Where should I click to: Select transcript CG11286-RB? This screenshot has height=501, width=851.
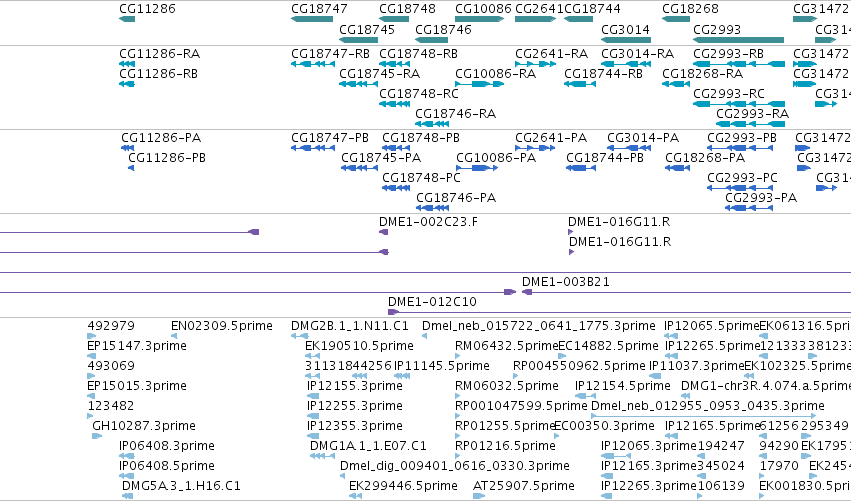tap(158, 74)
